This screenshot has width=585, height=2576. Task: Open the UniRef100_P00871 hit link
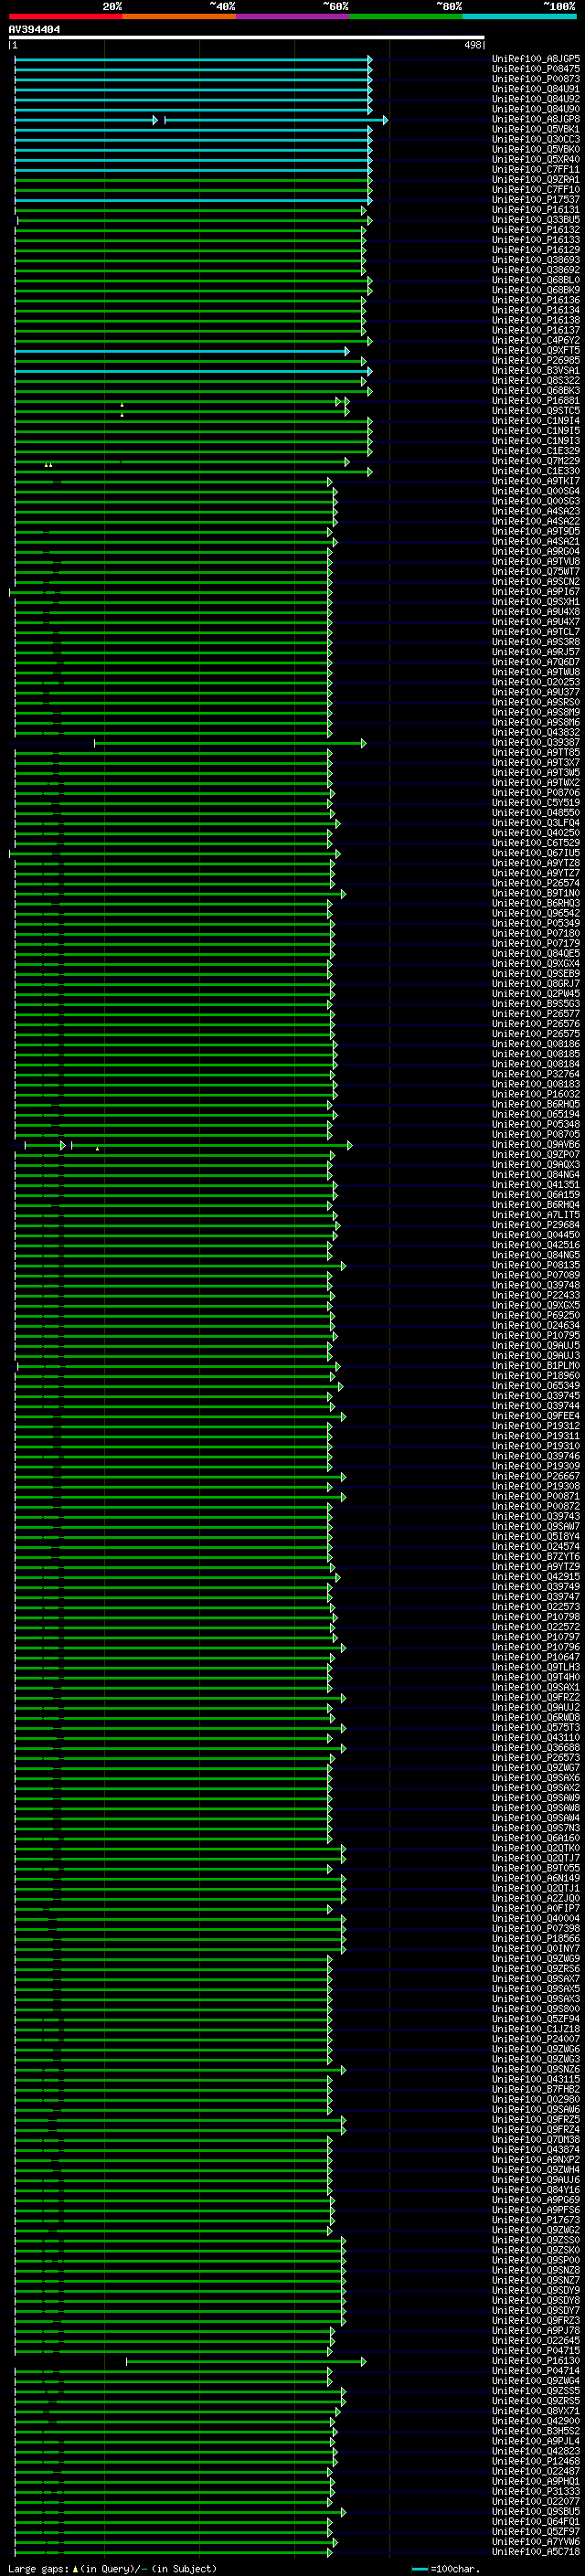(x=536, y=1496)
